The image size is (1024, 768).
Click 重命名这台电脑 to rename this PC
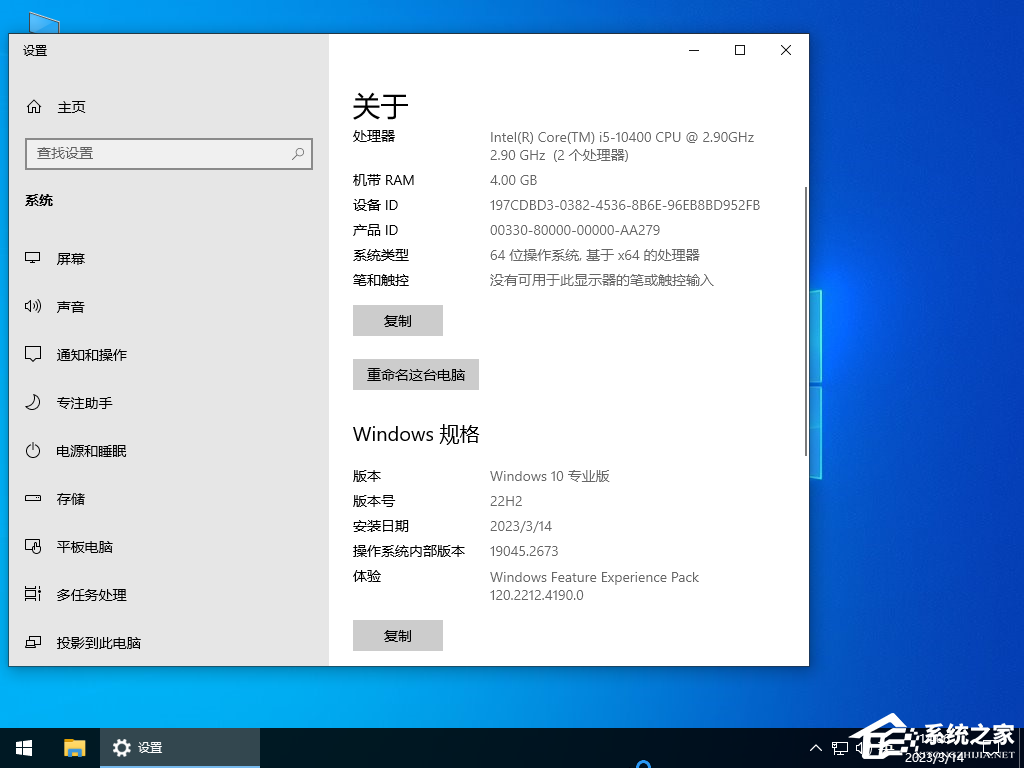click(x=415, y=374)
